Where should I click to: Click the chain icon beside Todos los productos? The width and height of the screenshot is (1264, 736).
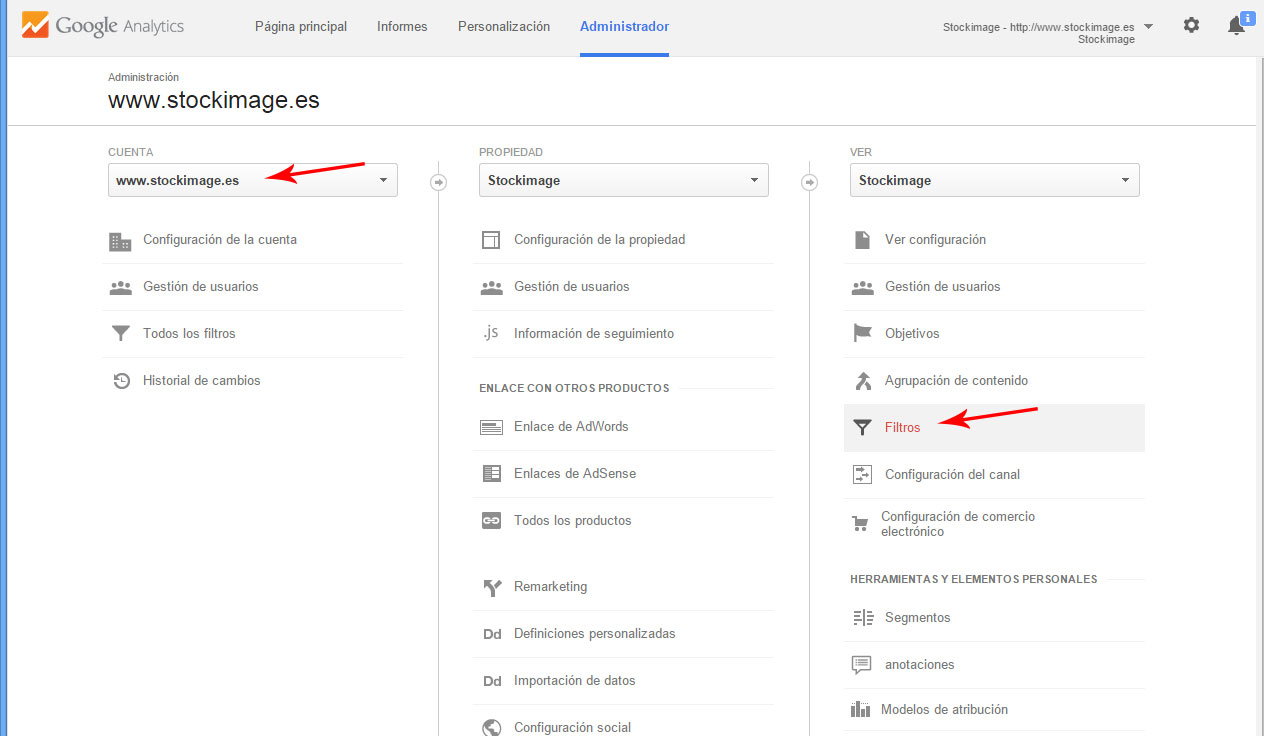point(491,521)
